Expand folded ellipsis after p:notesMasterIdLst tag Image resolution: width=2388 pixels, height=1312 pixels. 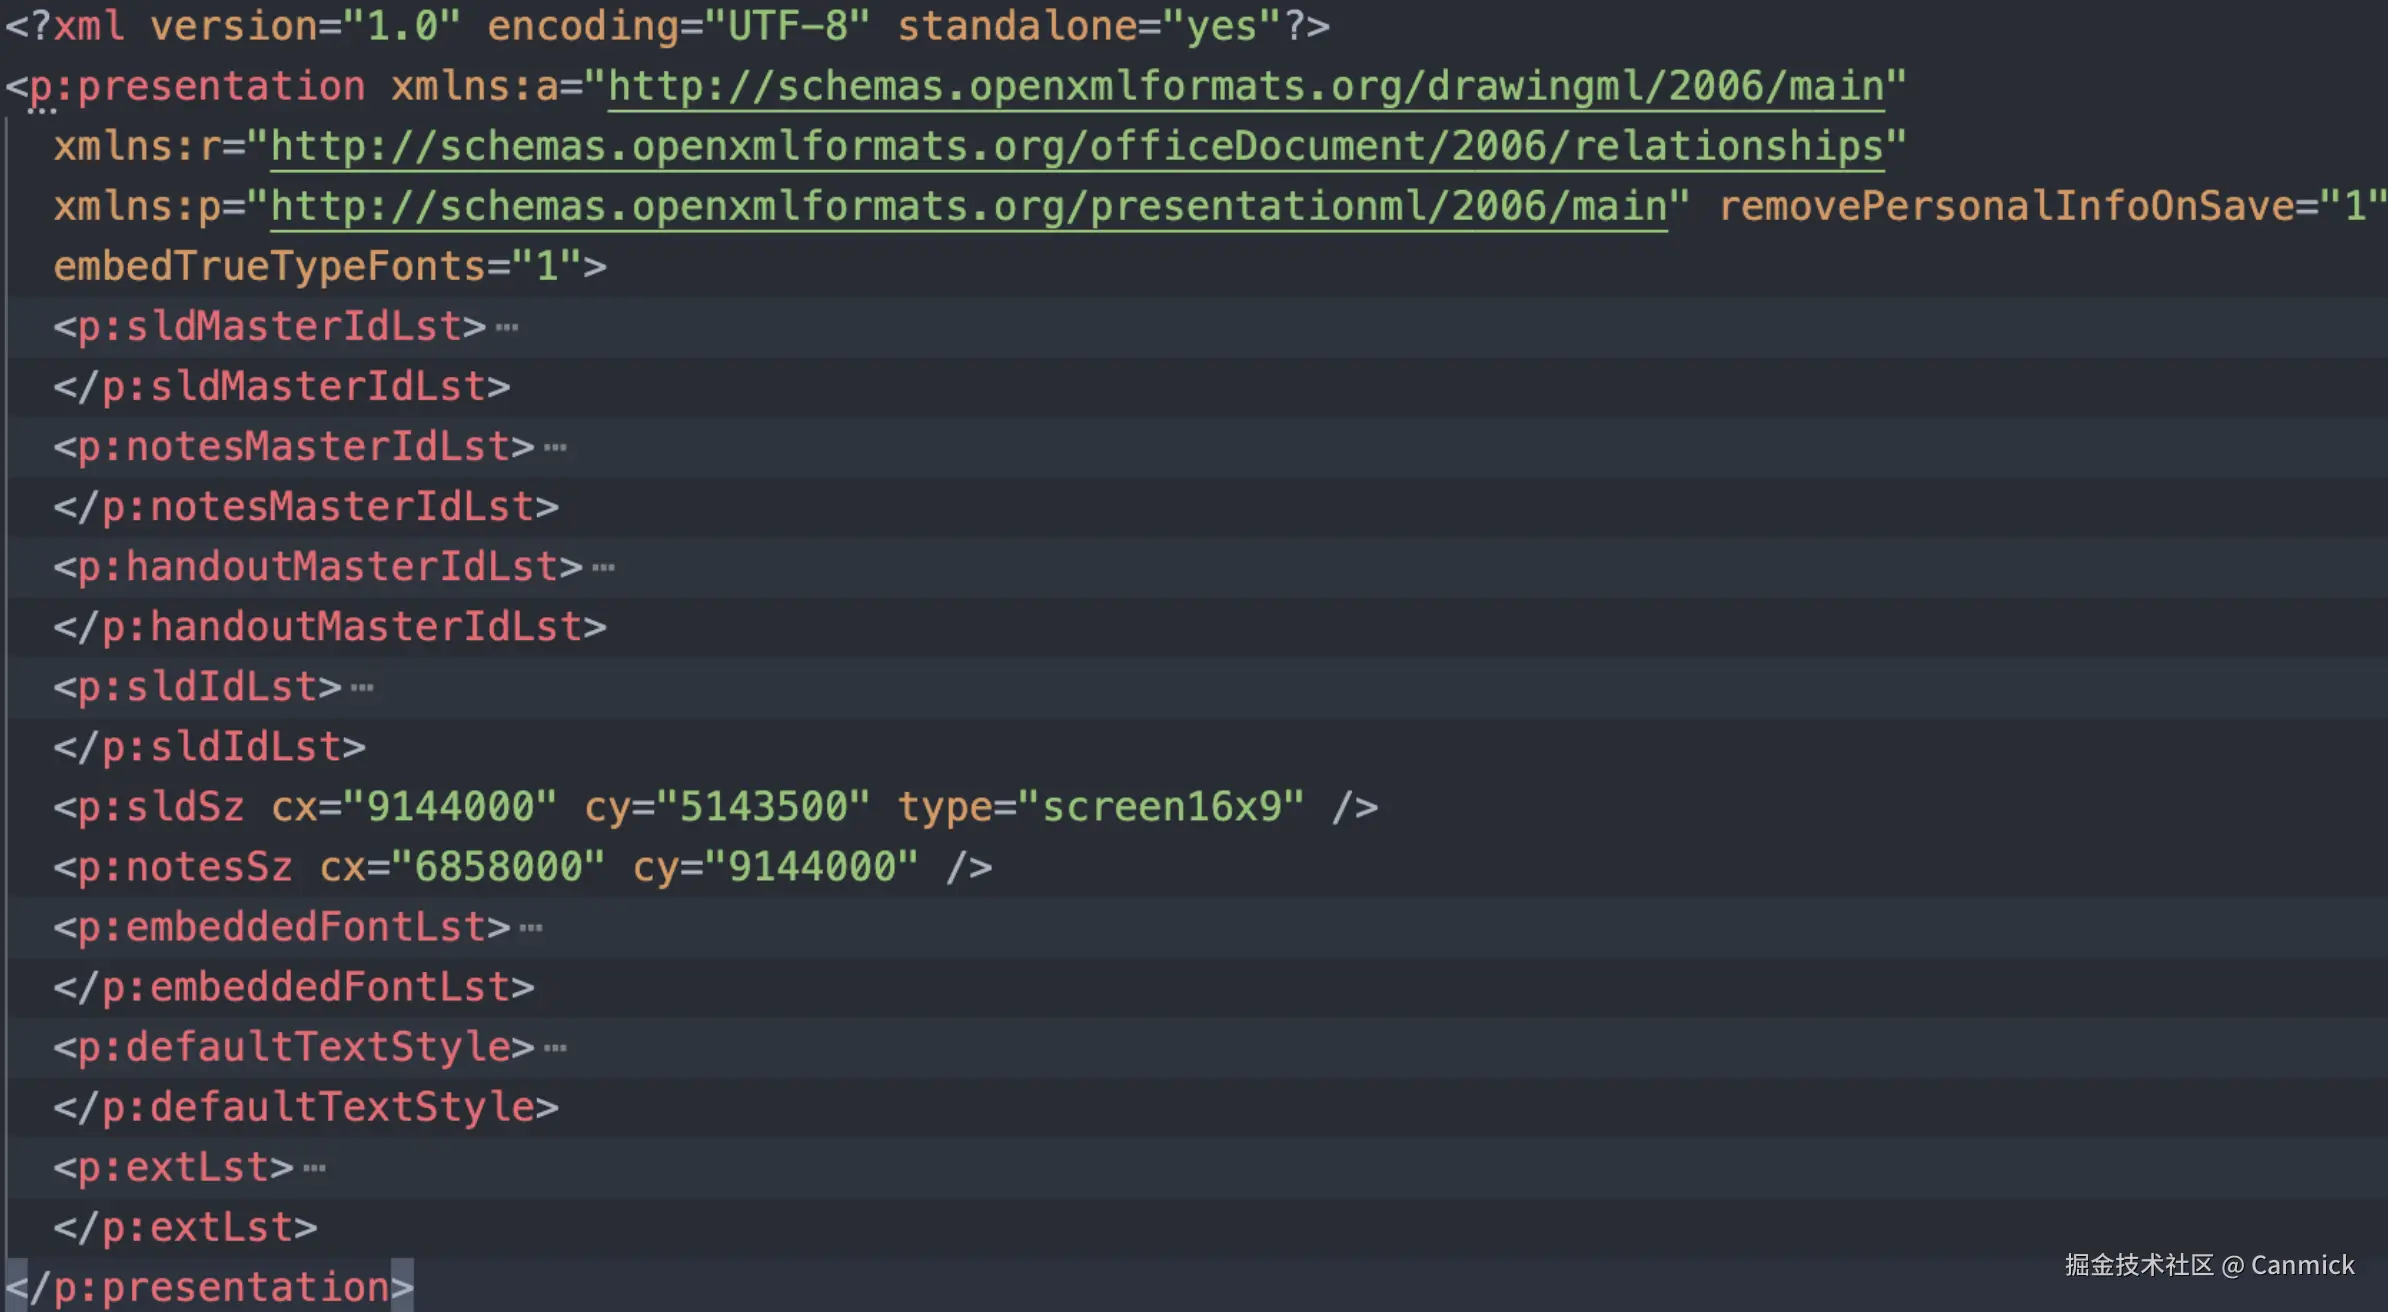click(x=555, y=448)
